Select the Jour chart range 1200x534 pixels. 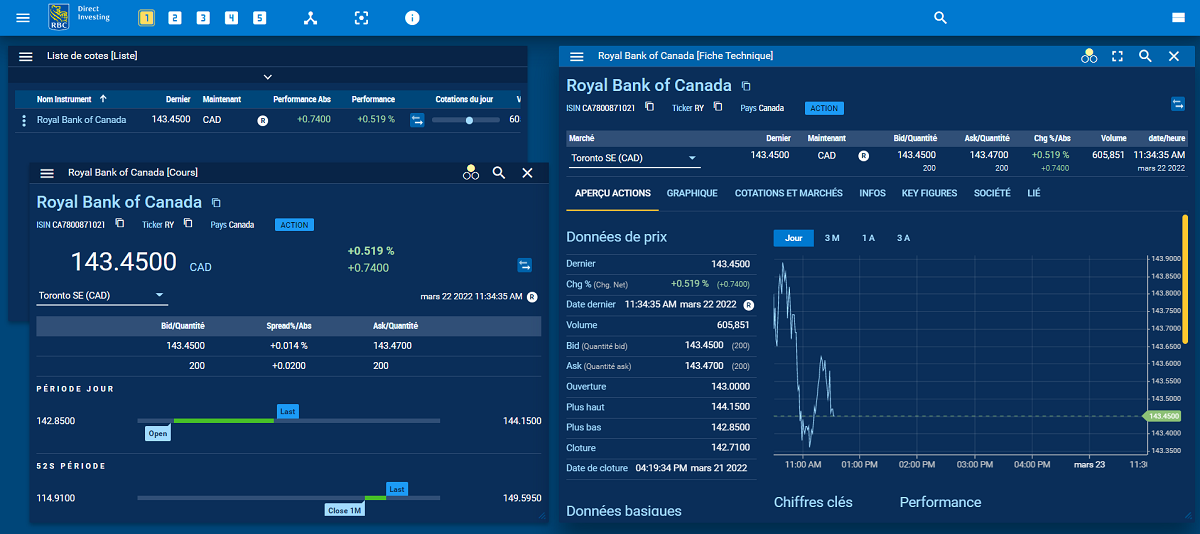click(794, 238)
